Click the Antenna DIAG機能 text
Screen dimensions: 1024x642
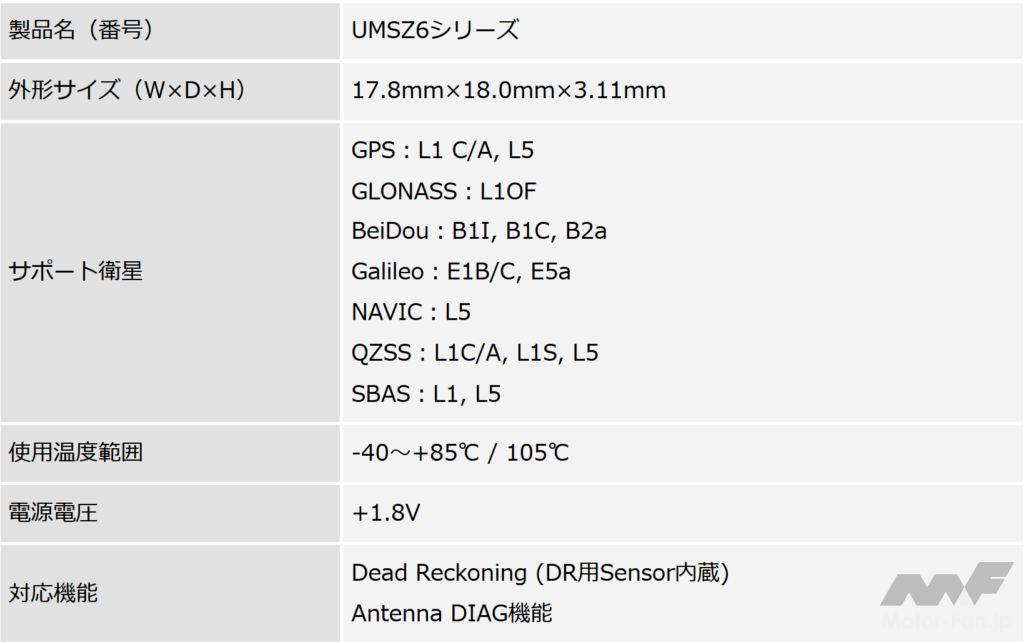tap(452, 613)
